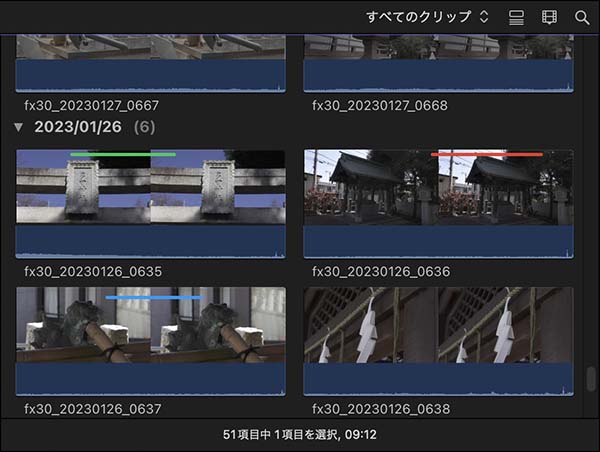Click audio waveform of clip fx30_20230127_0668
The width and height of the screenshot is (600, 452).
(439, 76)
